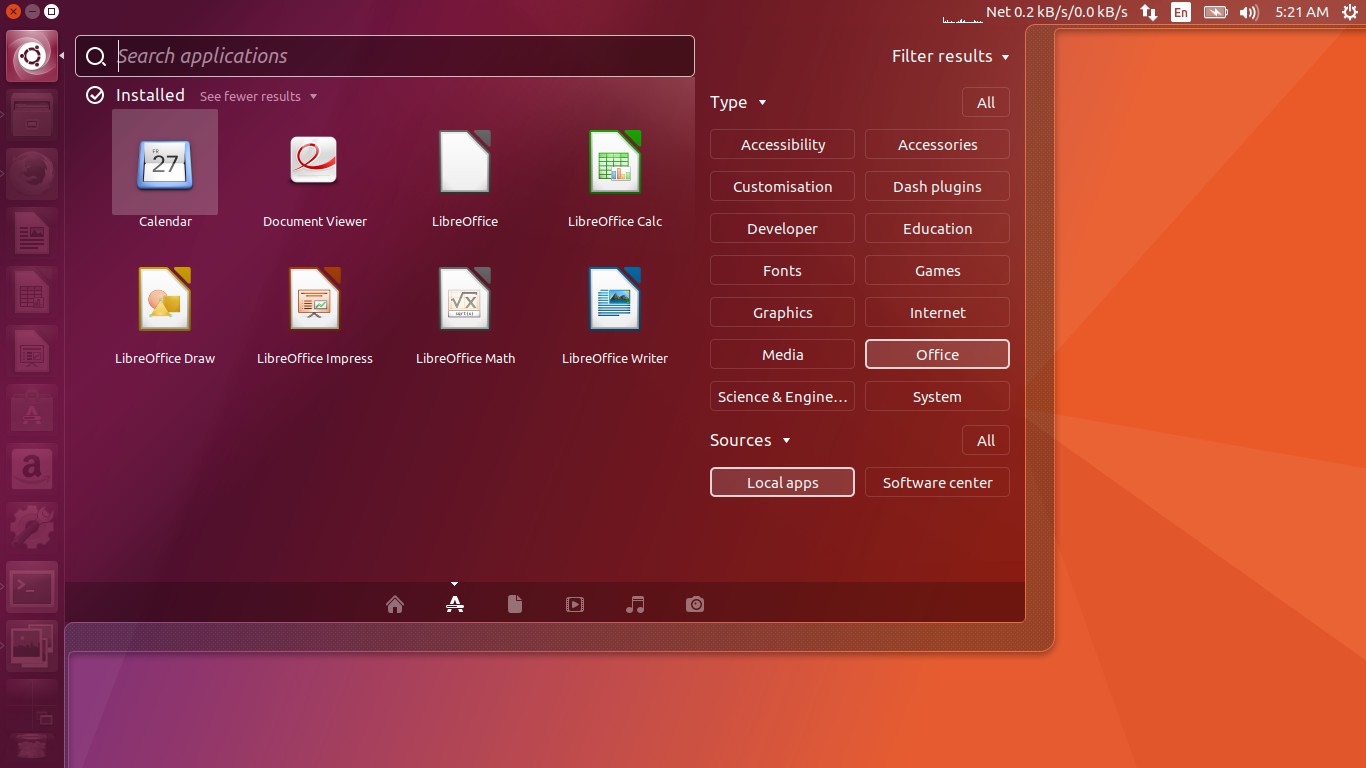Switch to the Photos lens
The width and height of the screenshot is (1366, 768).
pyautogui.click(x=695, y=604)
